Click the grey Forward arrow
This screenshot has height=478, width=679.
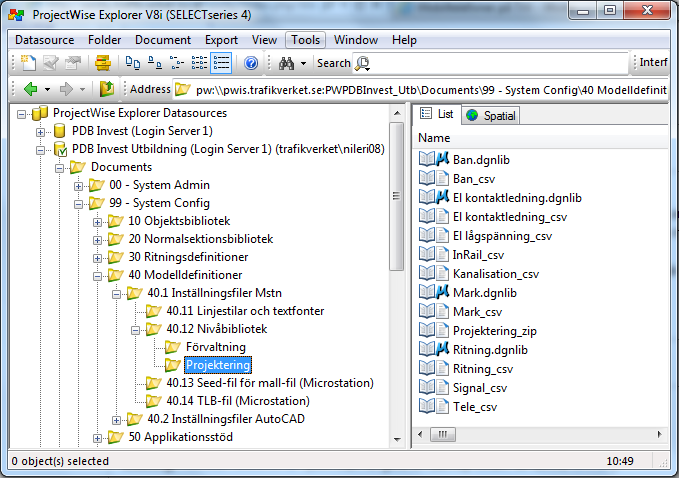tap(66, 89)
